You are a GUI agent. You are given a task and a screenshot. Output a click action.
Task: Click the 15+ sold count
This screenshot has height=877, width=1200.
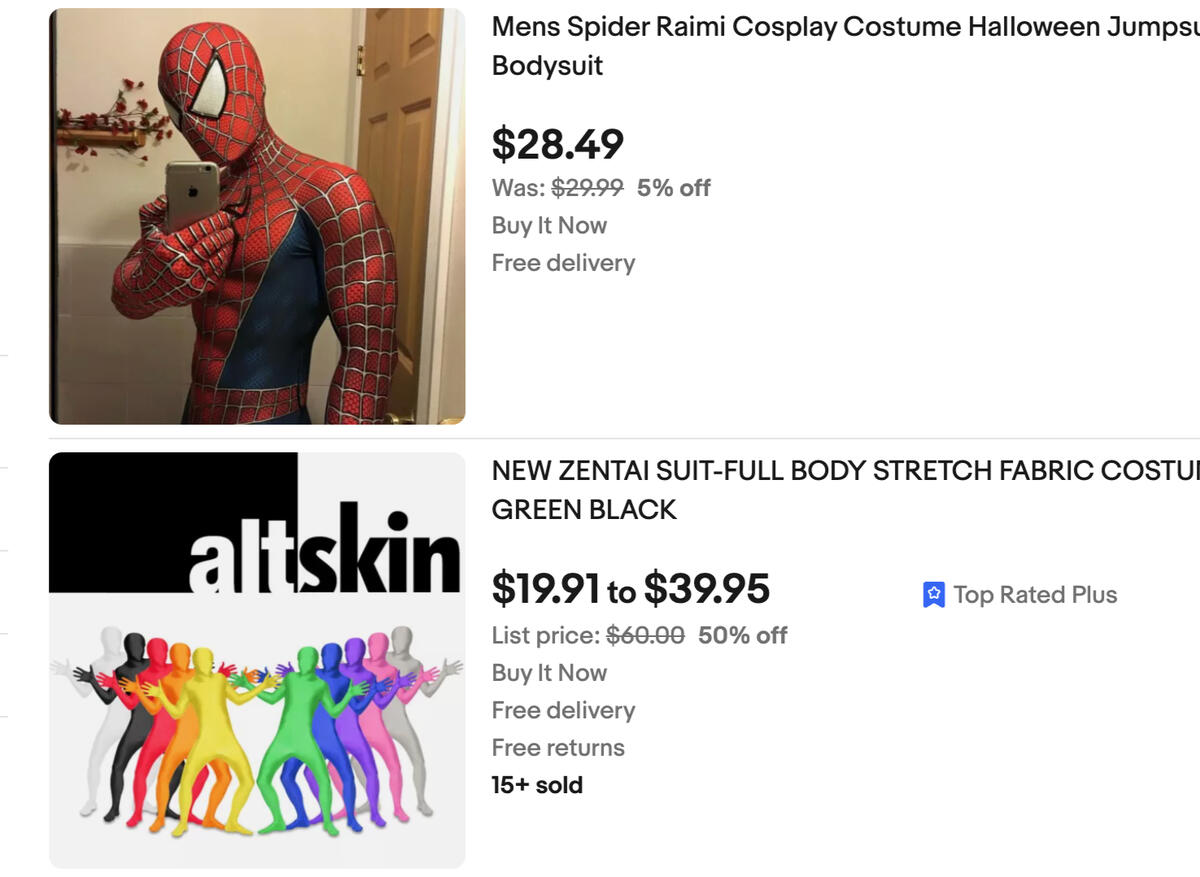click(537, 785)
